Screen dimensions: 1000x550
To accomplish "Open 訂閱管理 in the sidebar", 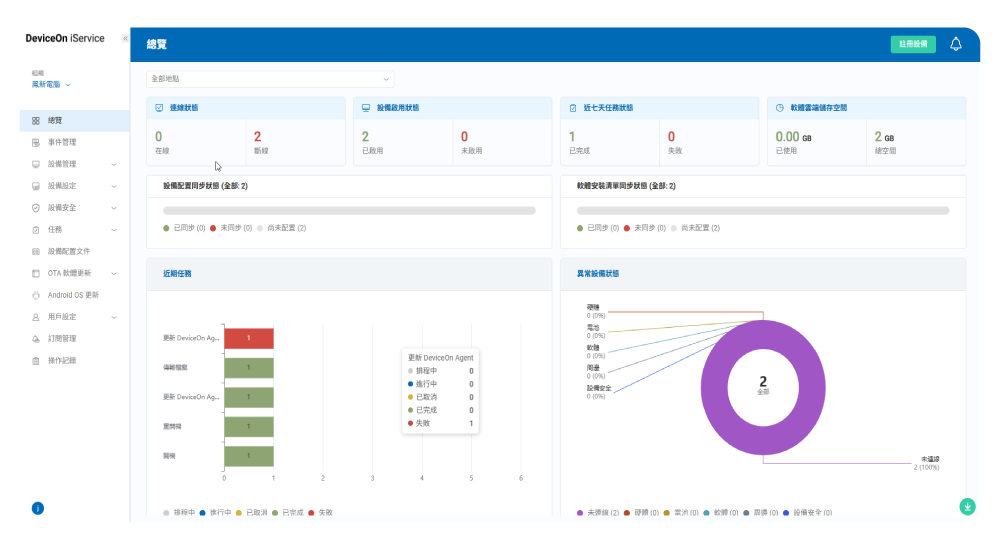I will [61, 338].
